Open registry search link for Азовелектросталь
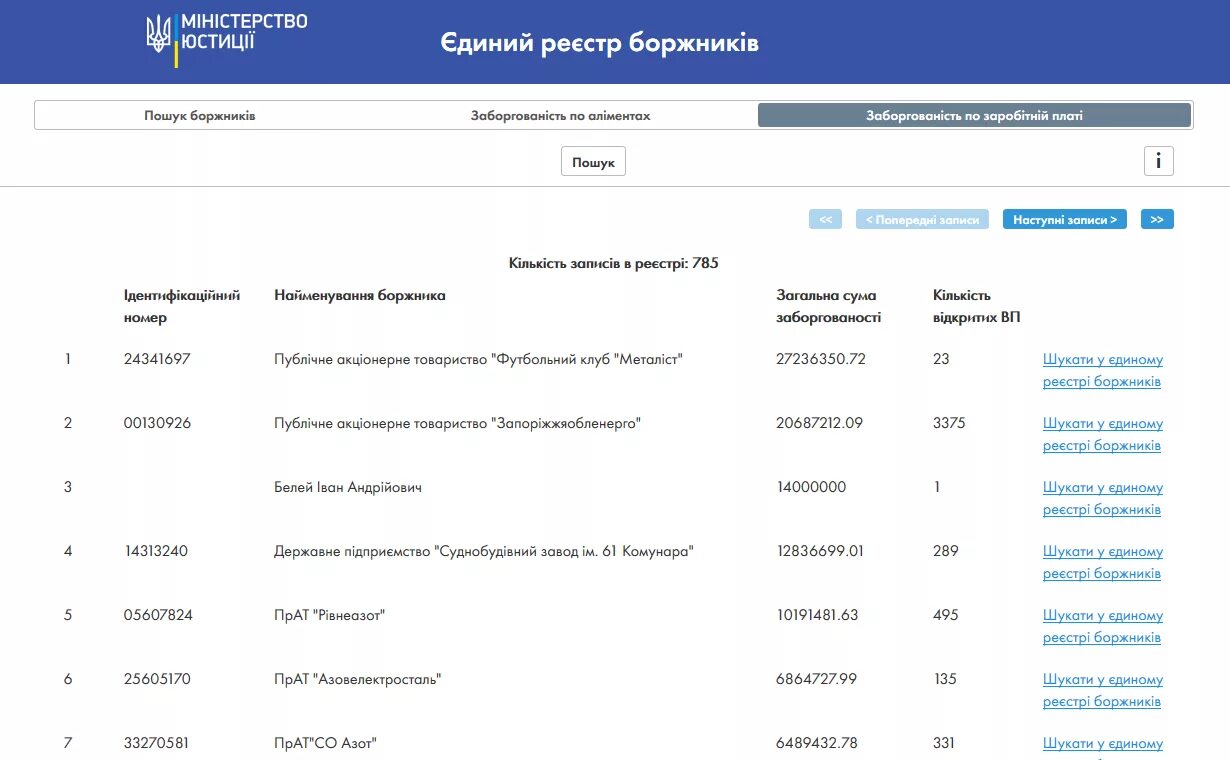Viewport: 1230px width, 760px height. 1103,690
